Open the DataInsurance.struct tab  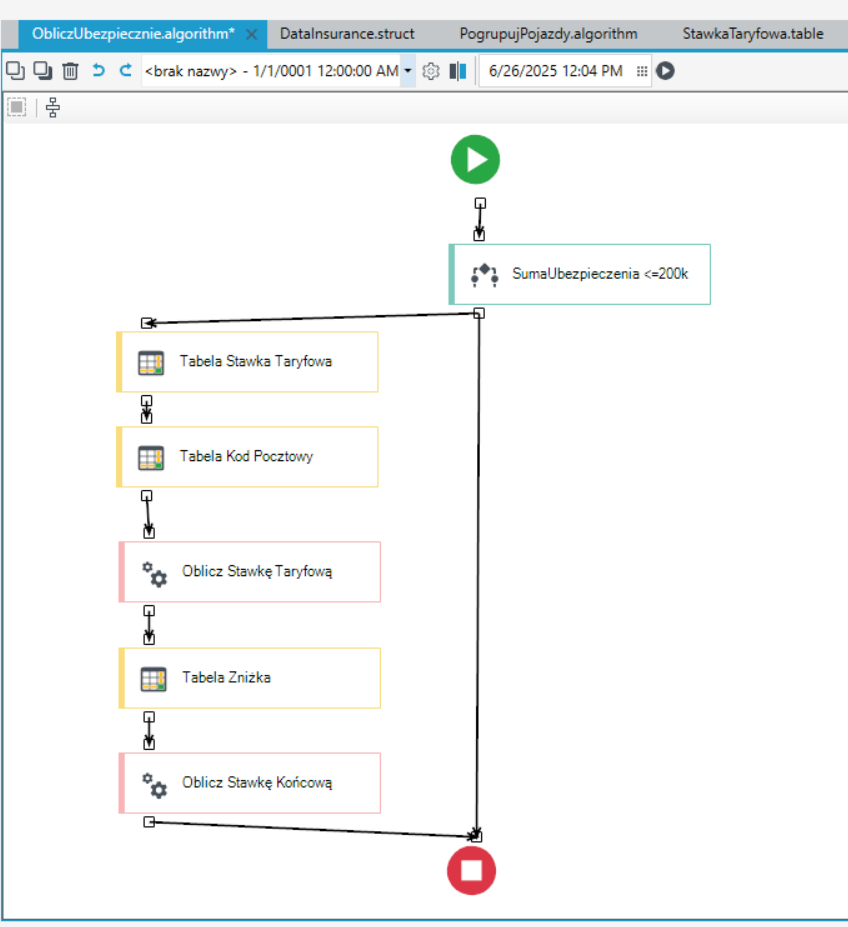347,34
